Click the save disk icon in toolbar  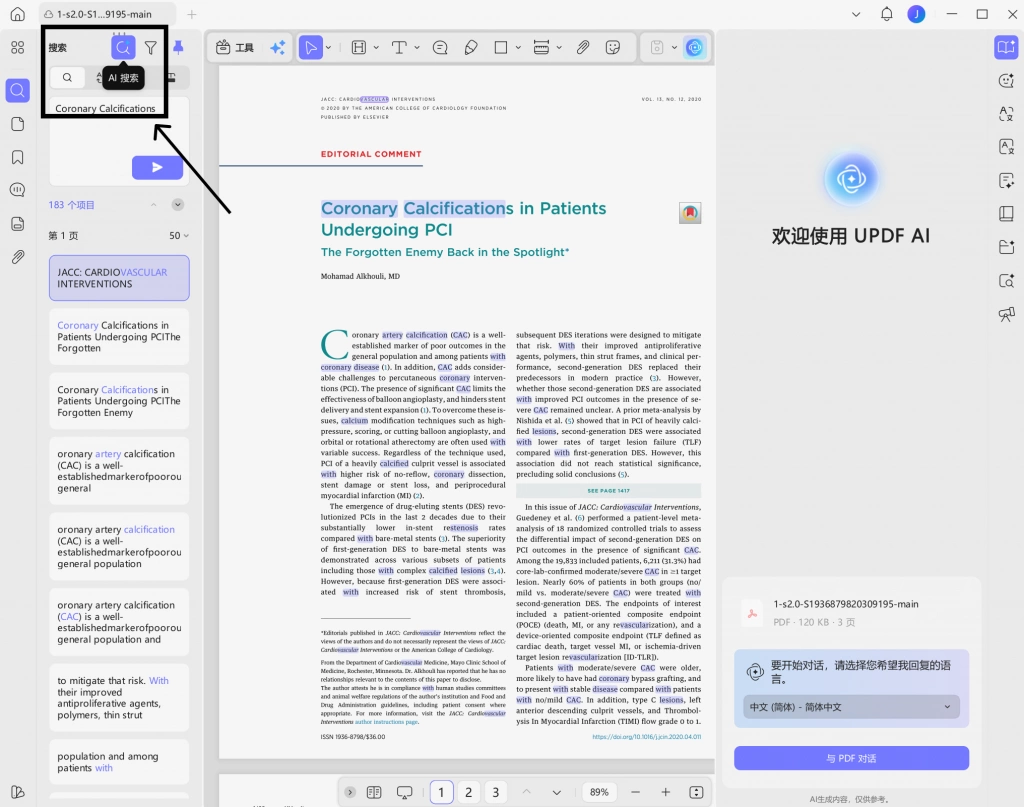coord(657,48)
